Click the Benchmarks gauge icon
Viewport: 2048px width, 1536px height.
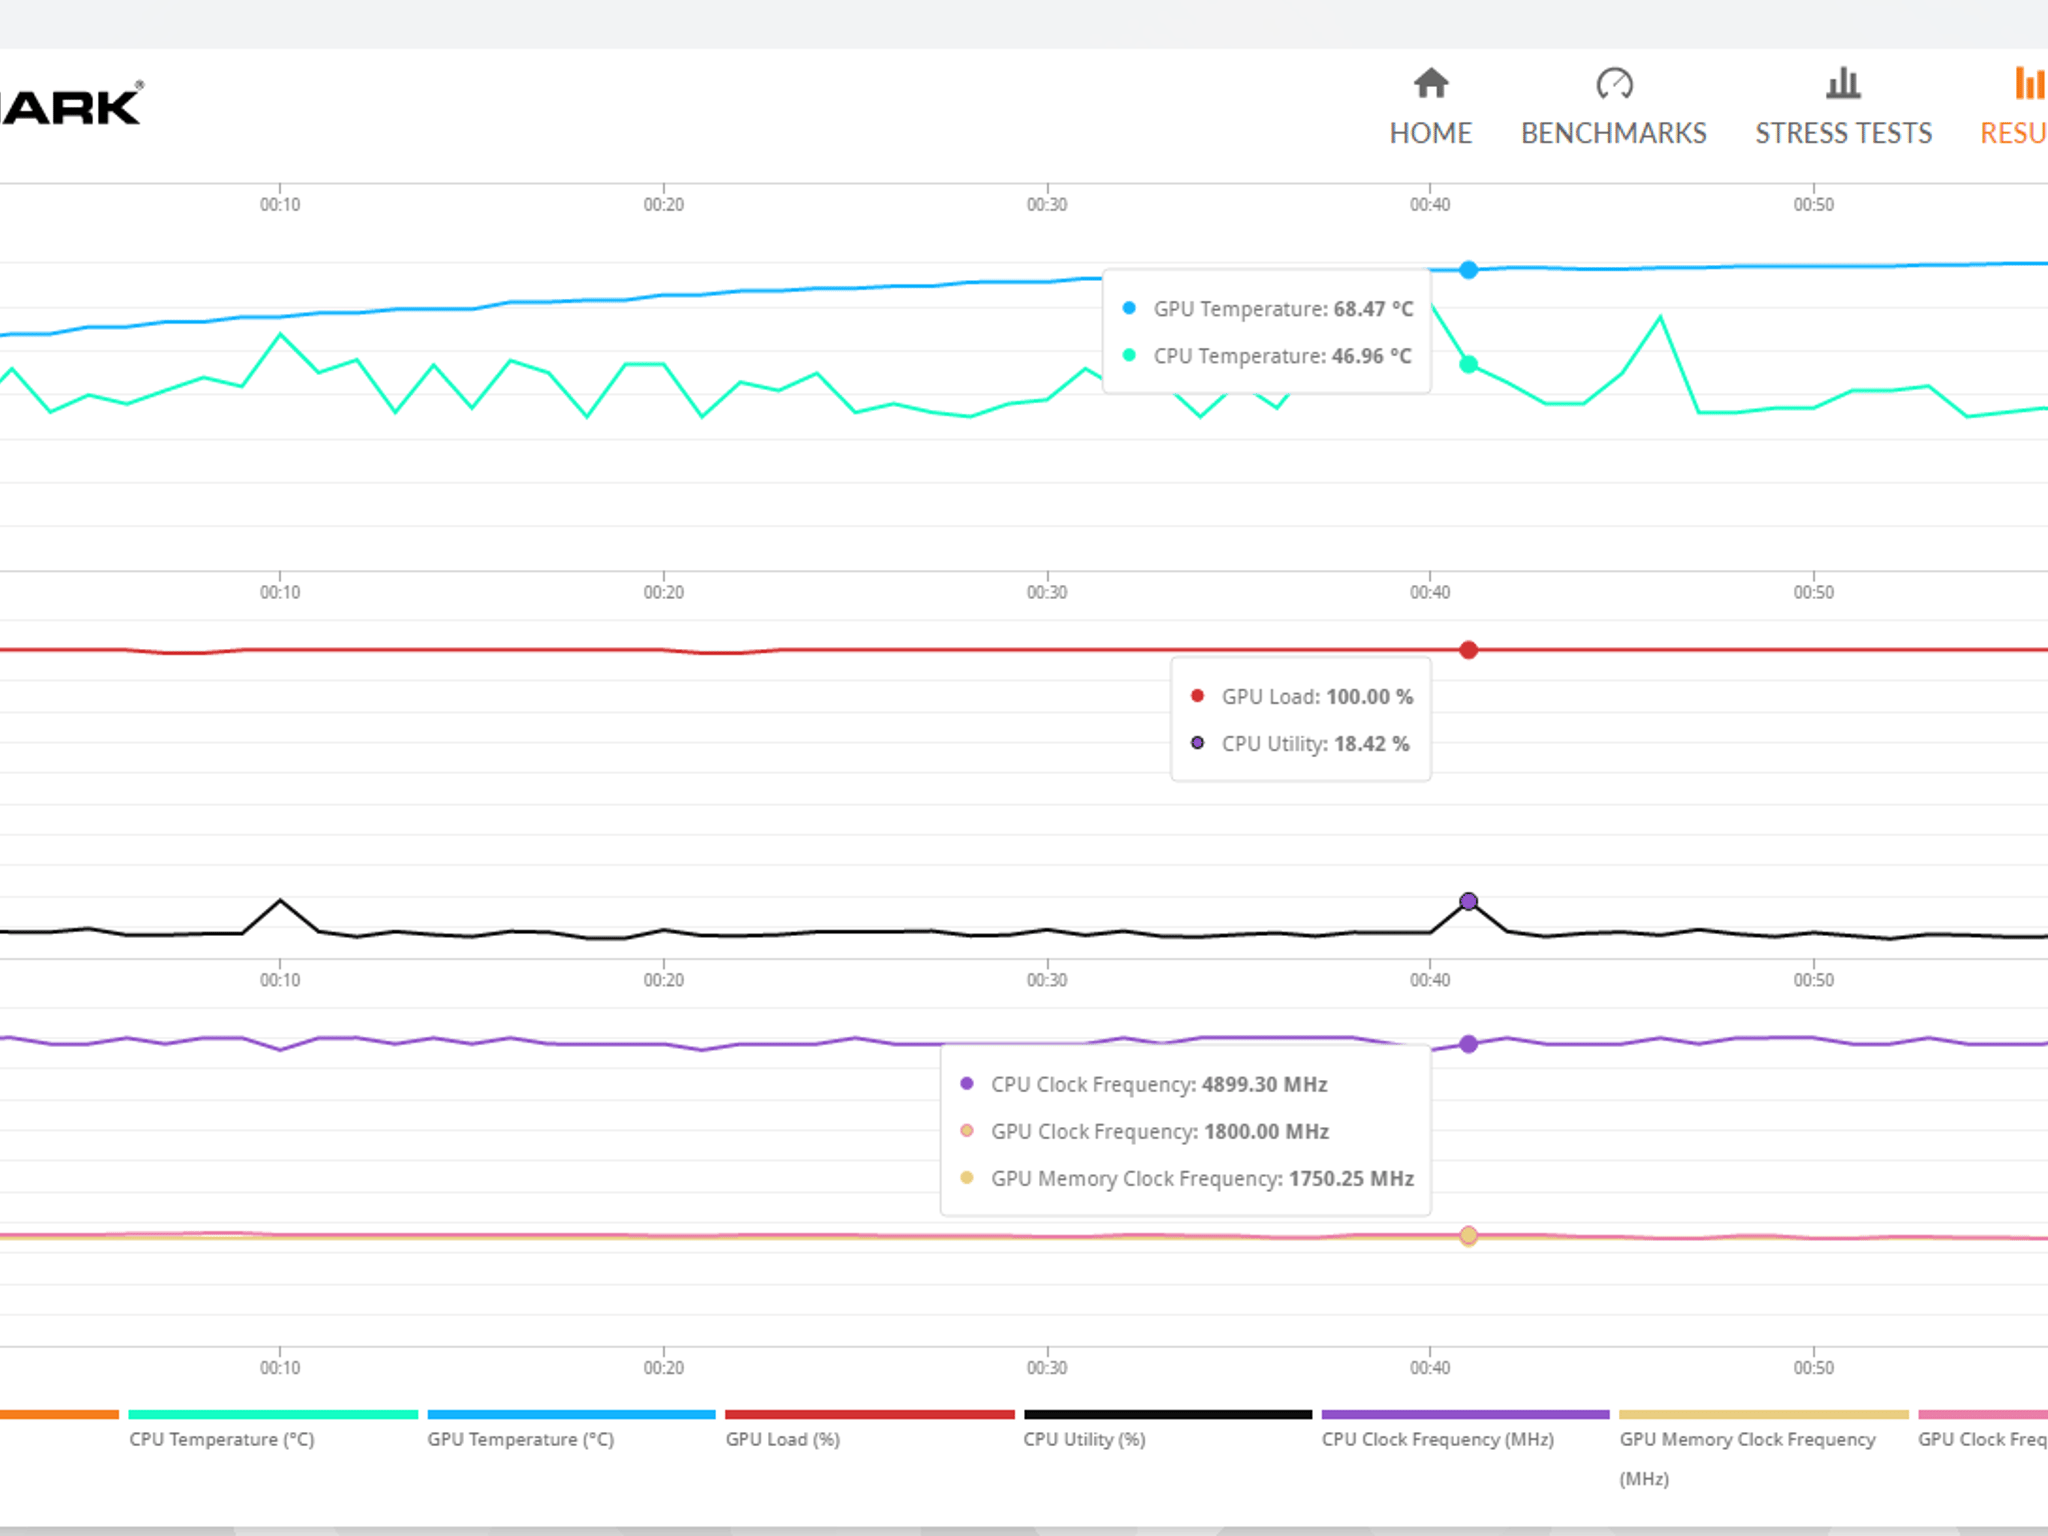tap(1614, 83)
